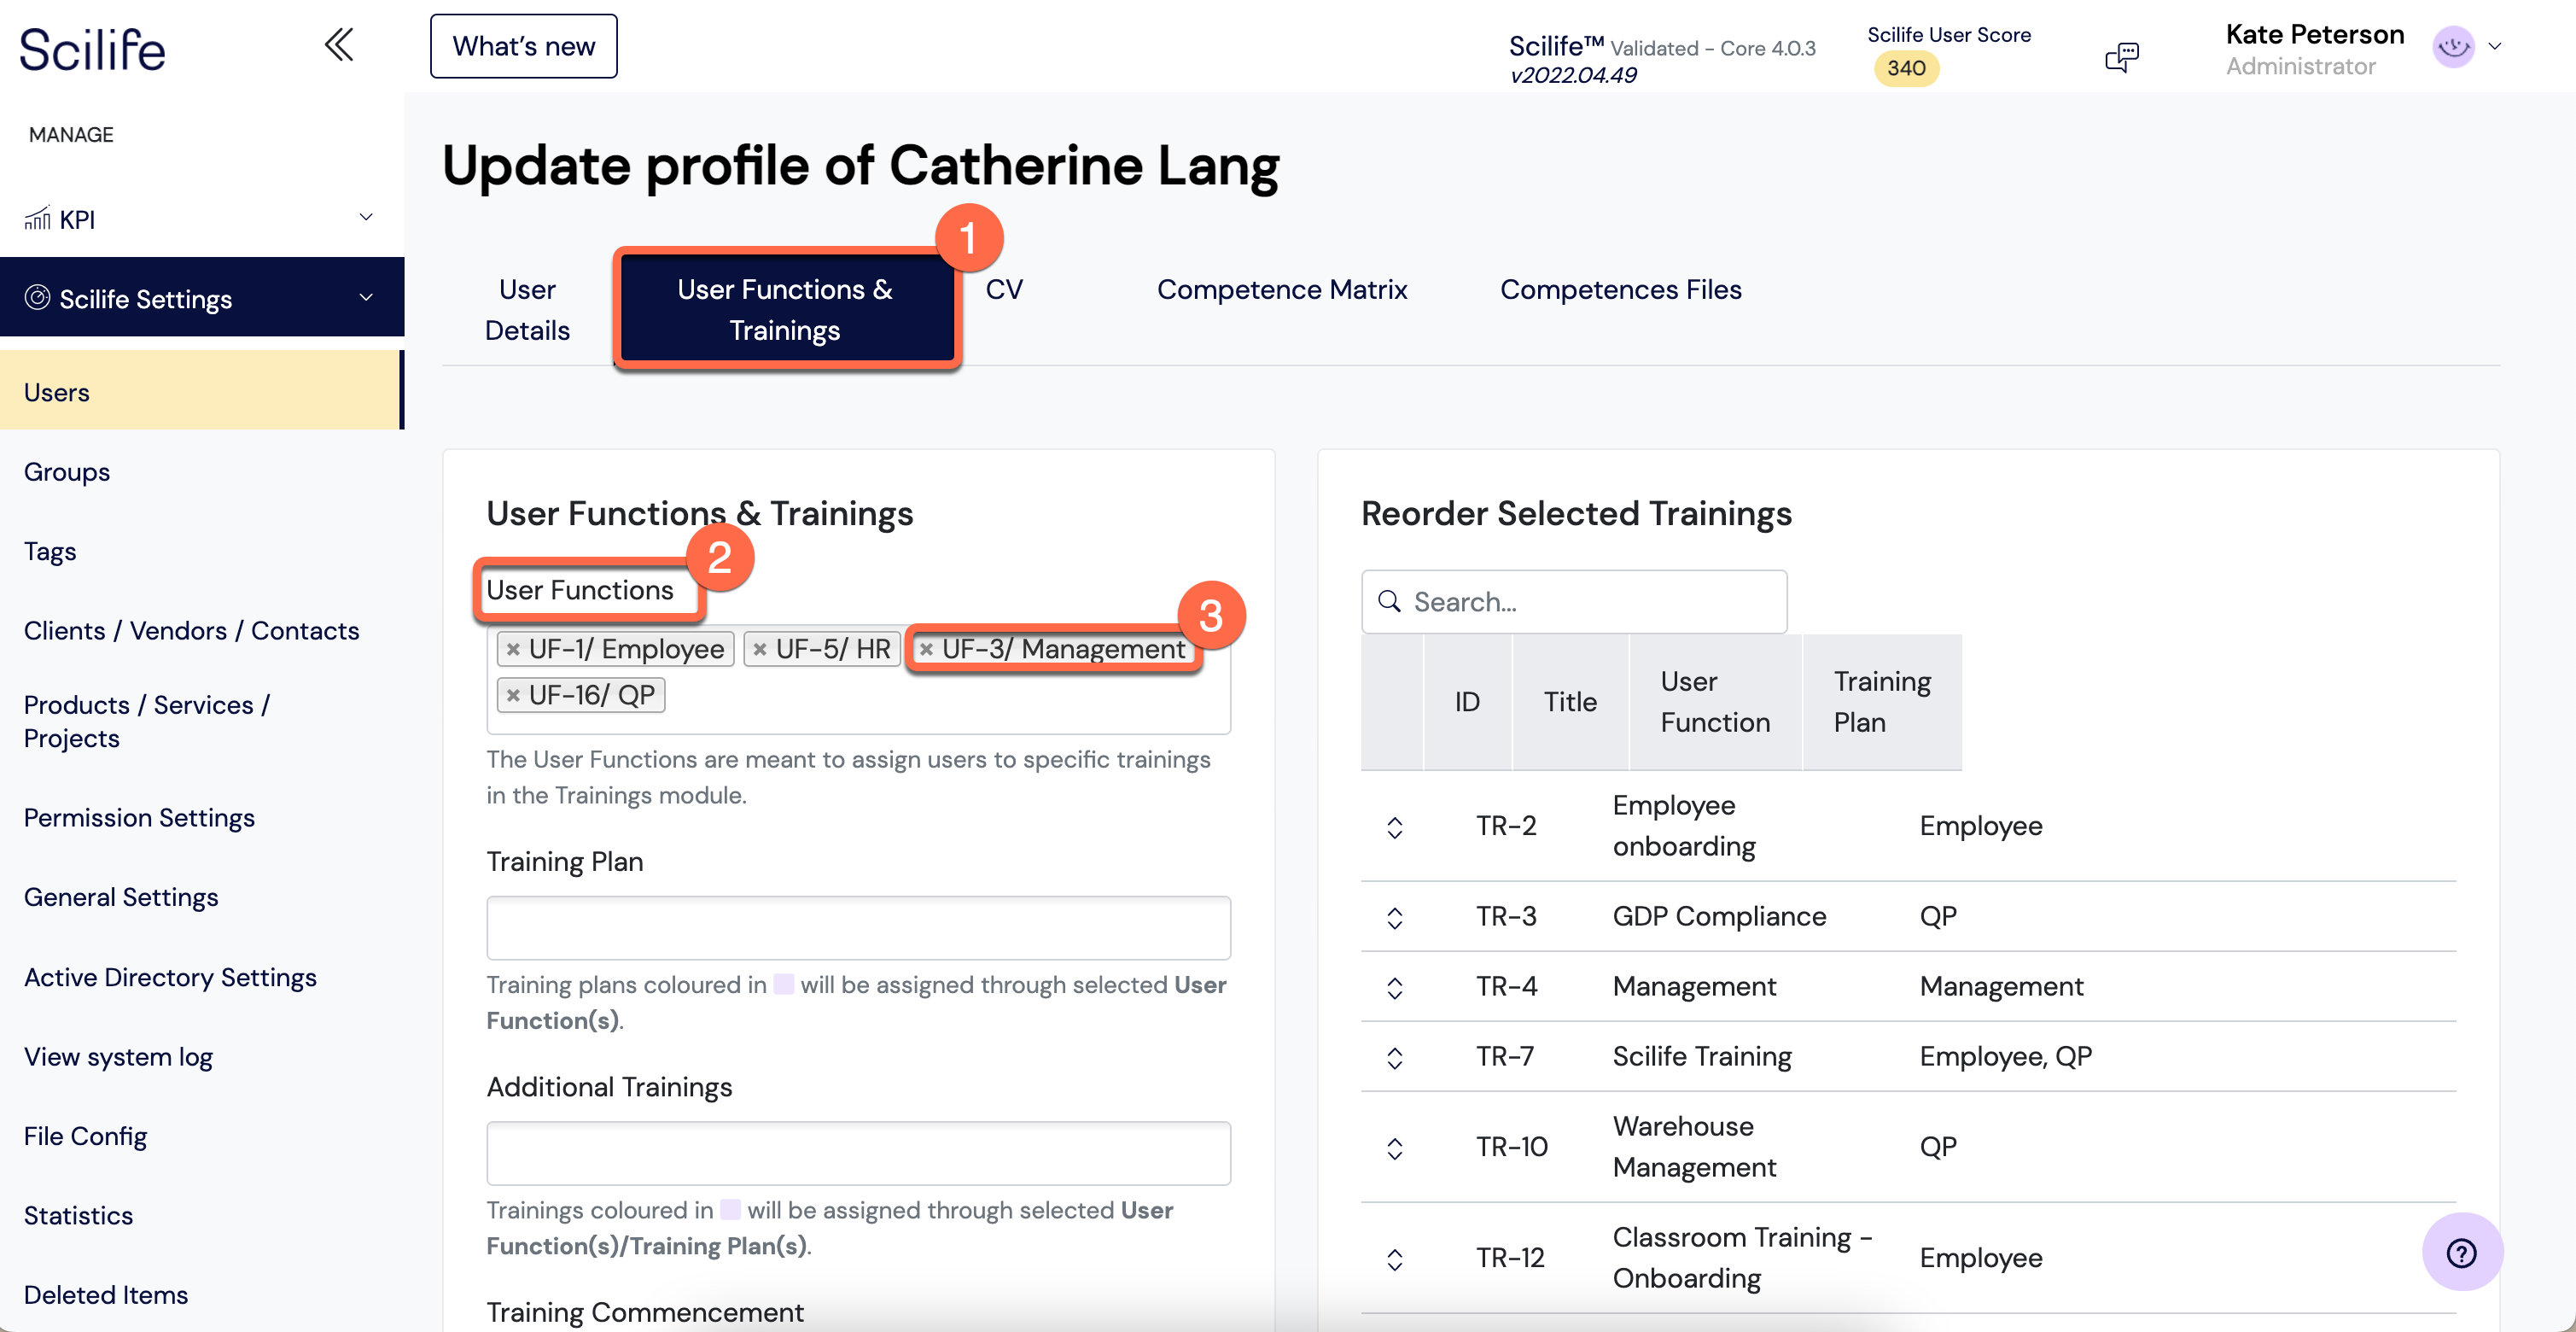Open Permission Settings
The height and width of the screenshot is (1332, 2576).
[139, 817]
